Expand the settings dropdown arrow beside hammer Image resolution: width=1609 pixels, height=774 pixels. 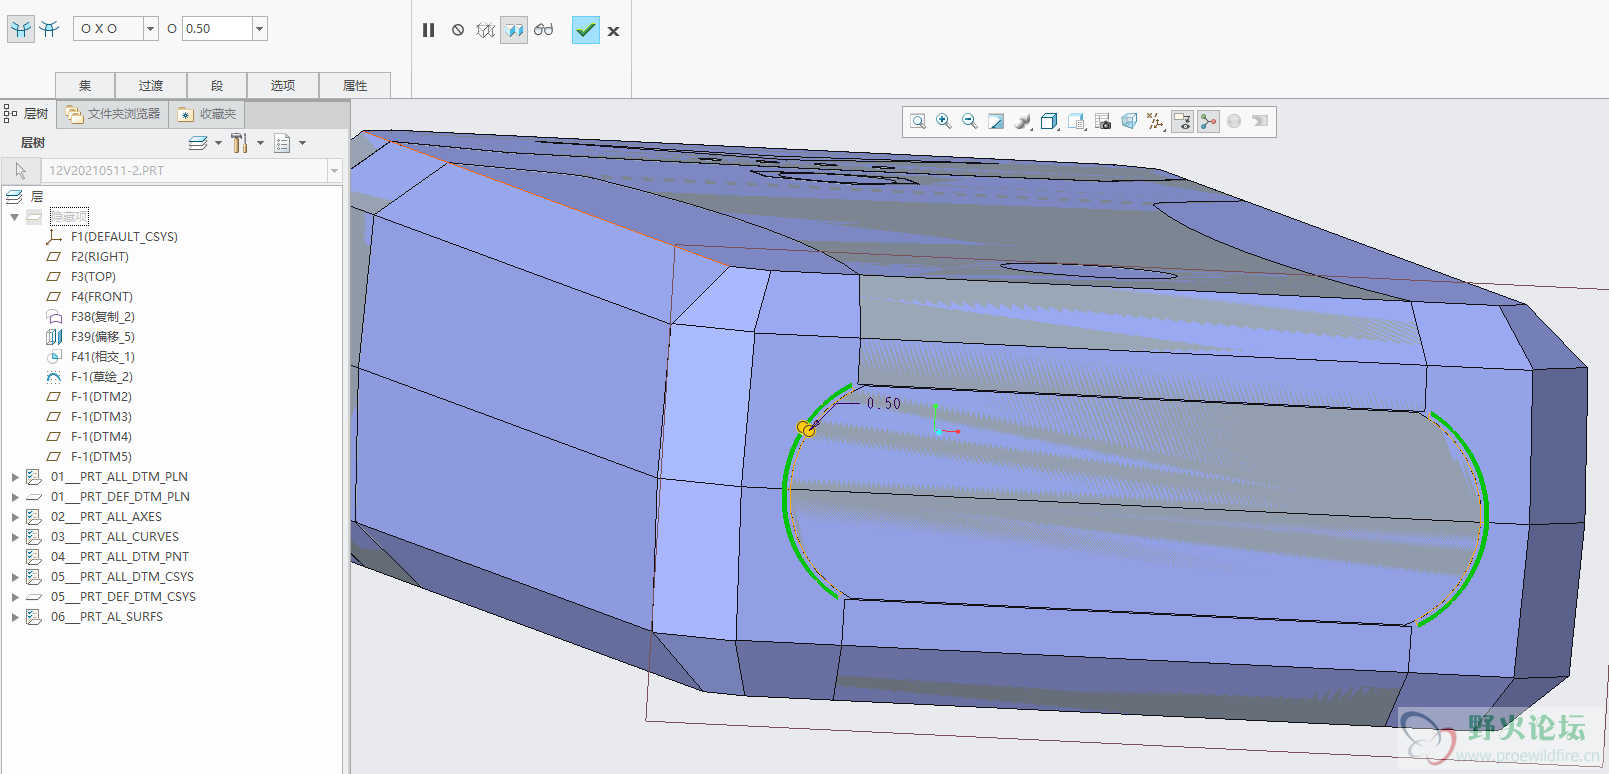pos(260,143)
